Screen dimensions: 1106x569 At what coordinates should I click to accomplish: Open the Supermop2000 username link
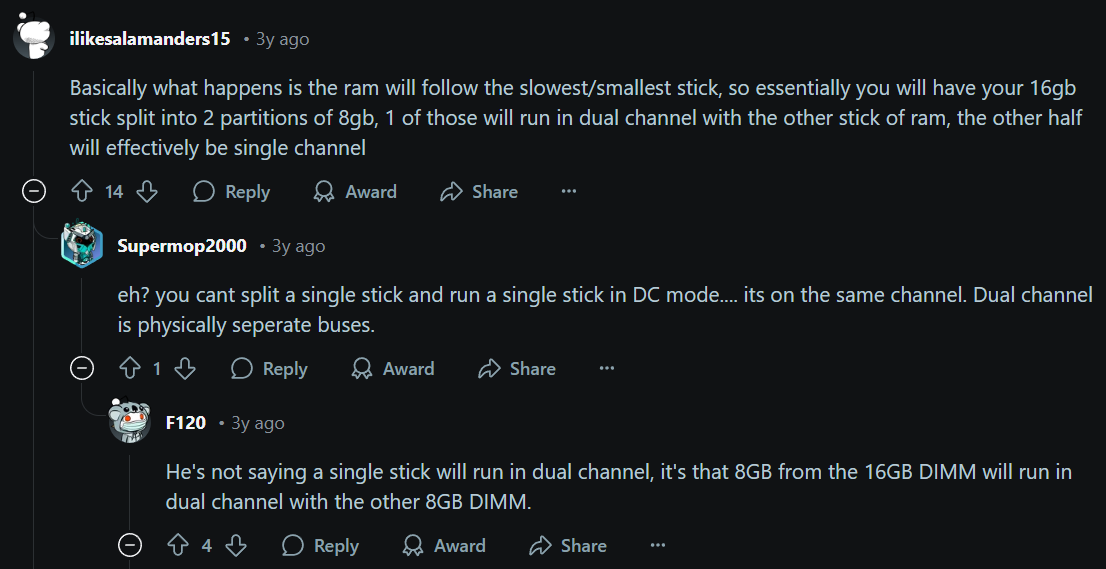pos(181,246)
